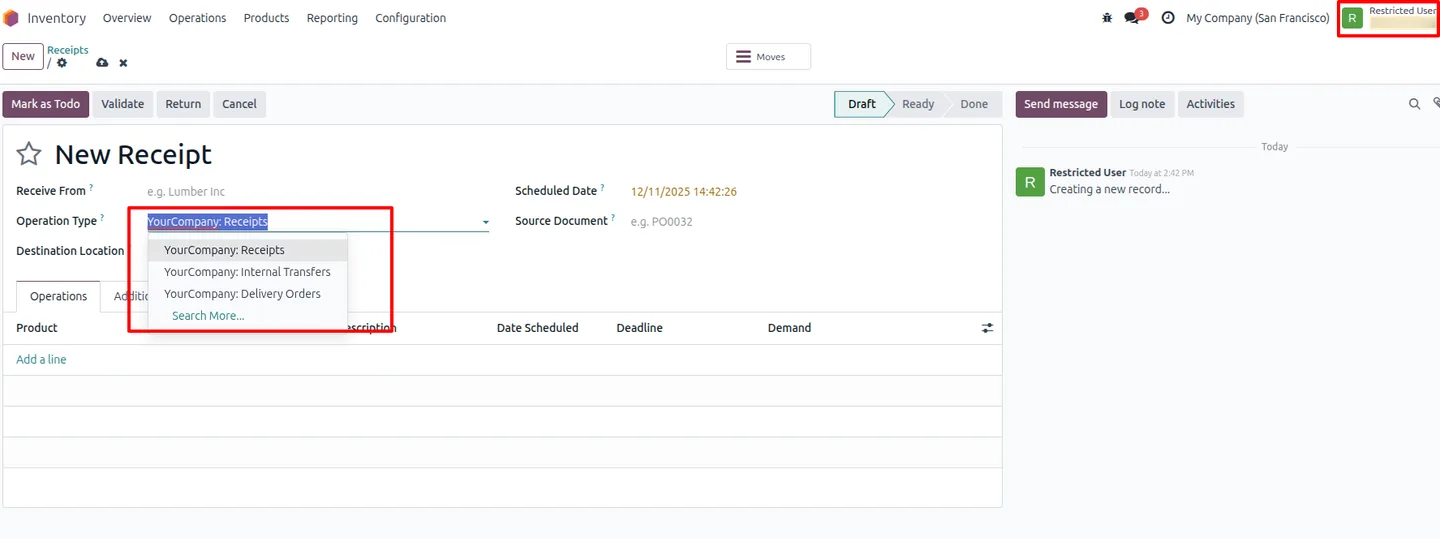Viewport: 1440px width, 539px height.
Task: Open My Company (San Francisco) company switcher
Action: (1257, 18)
